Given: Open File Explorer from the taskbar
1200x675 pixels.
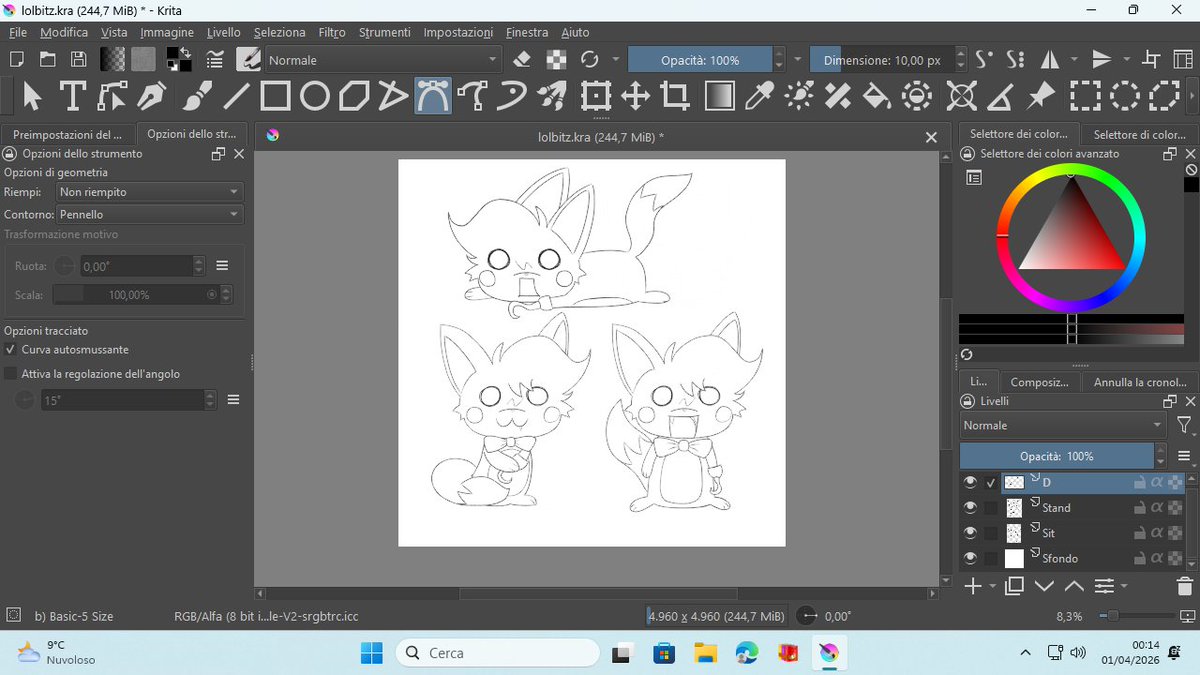Looking at the screenshot, I should tap(706, 653).
